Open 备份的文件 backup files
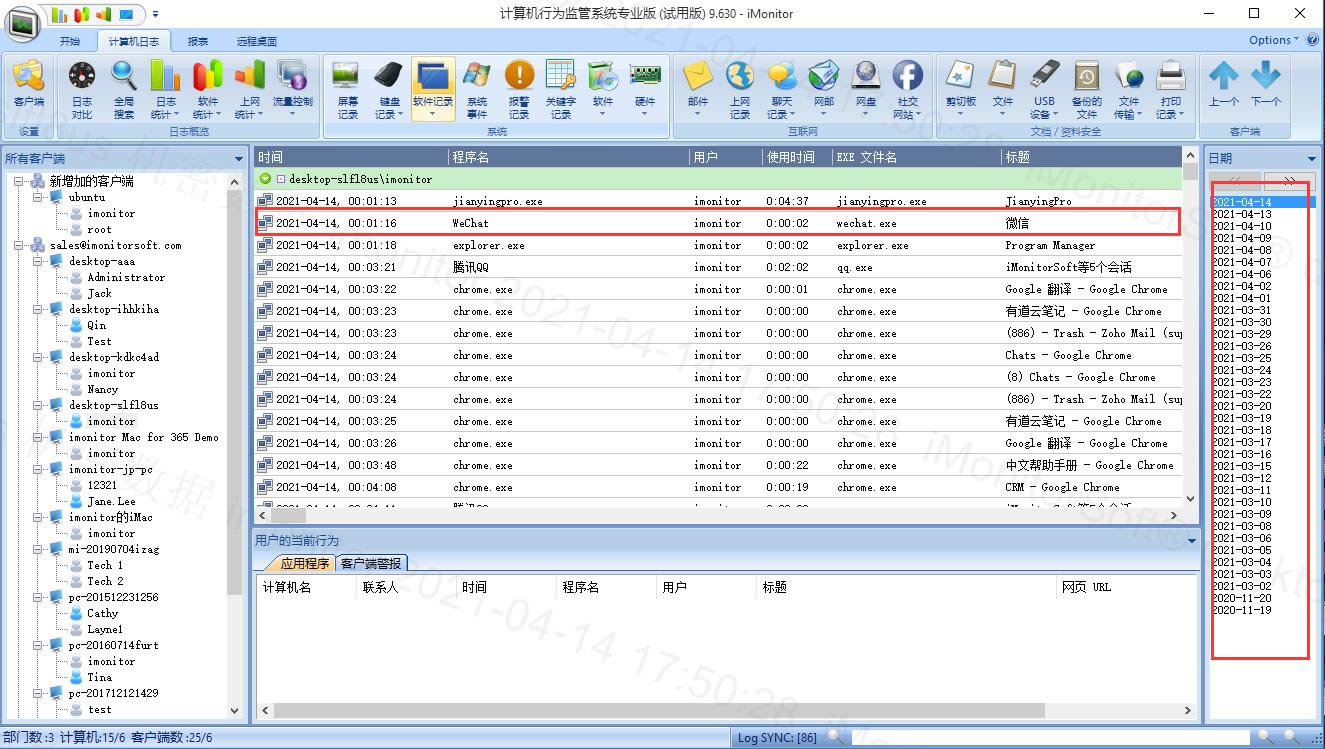This screenshot has height=749, width=1325. point(1086,90)
